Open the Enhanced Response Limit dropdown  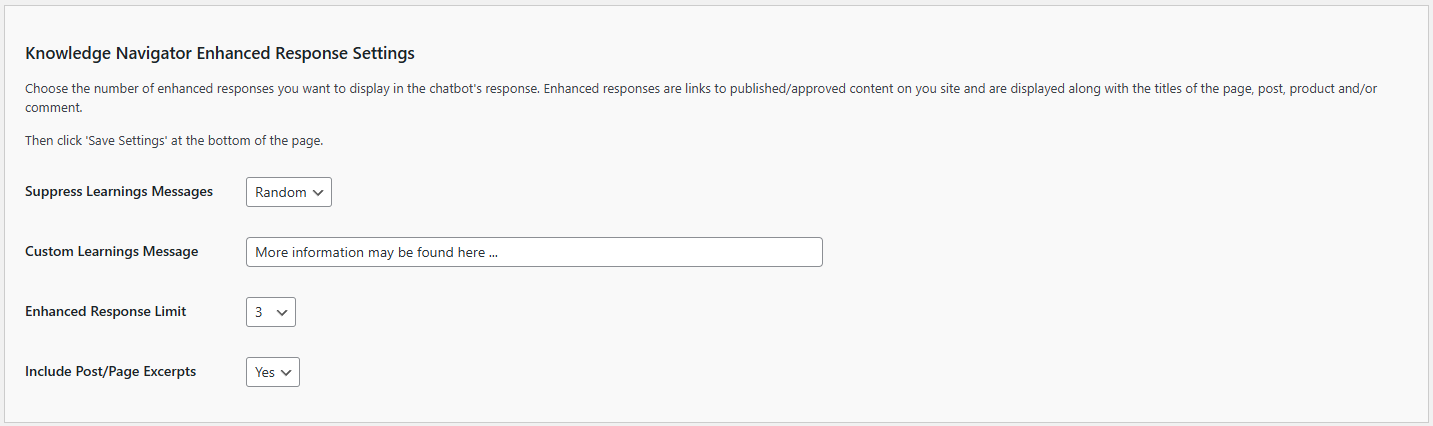coord(270,312)
